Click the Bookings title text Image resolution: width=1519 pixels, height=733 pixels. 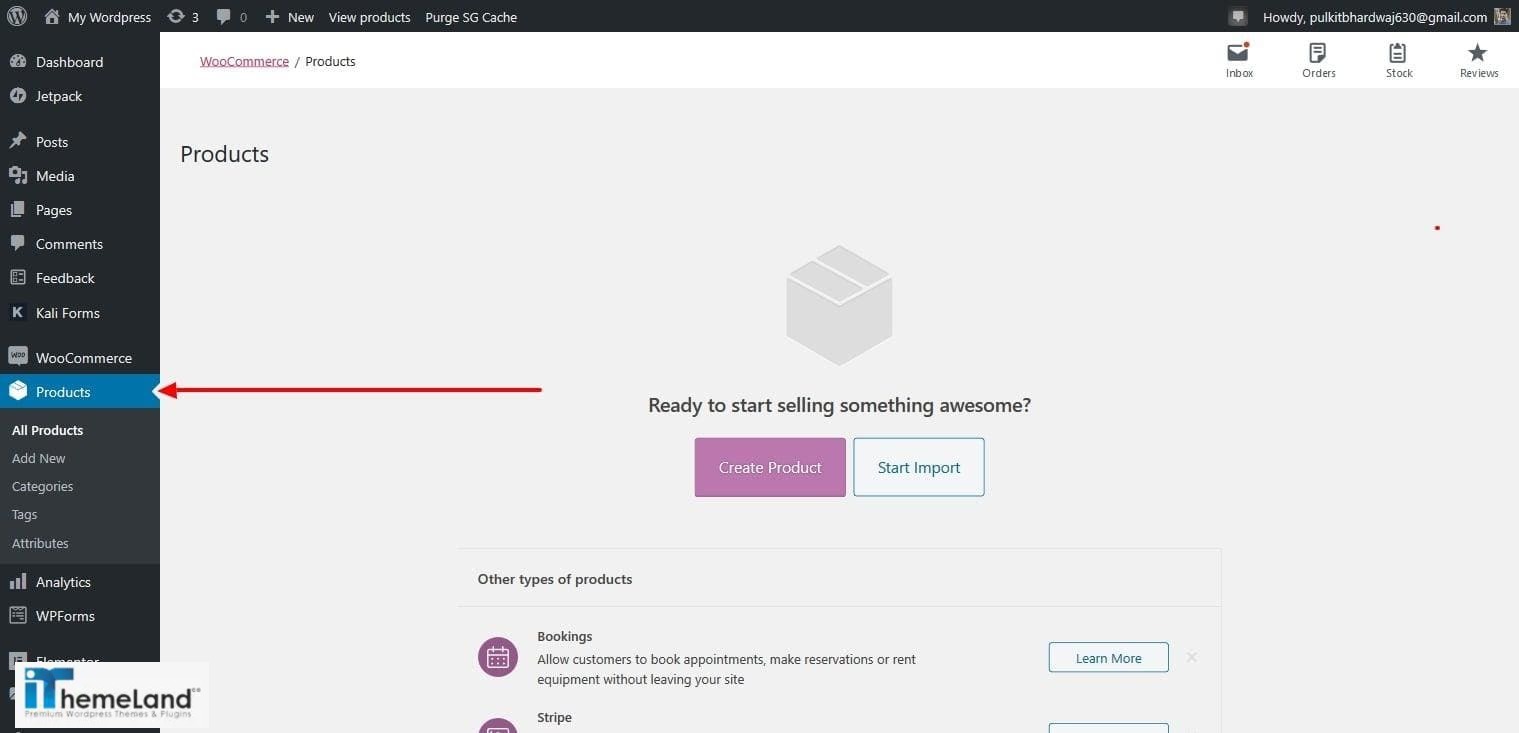pos(565,636)
